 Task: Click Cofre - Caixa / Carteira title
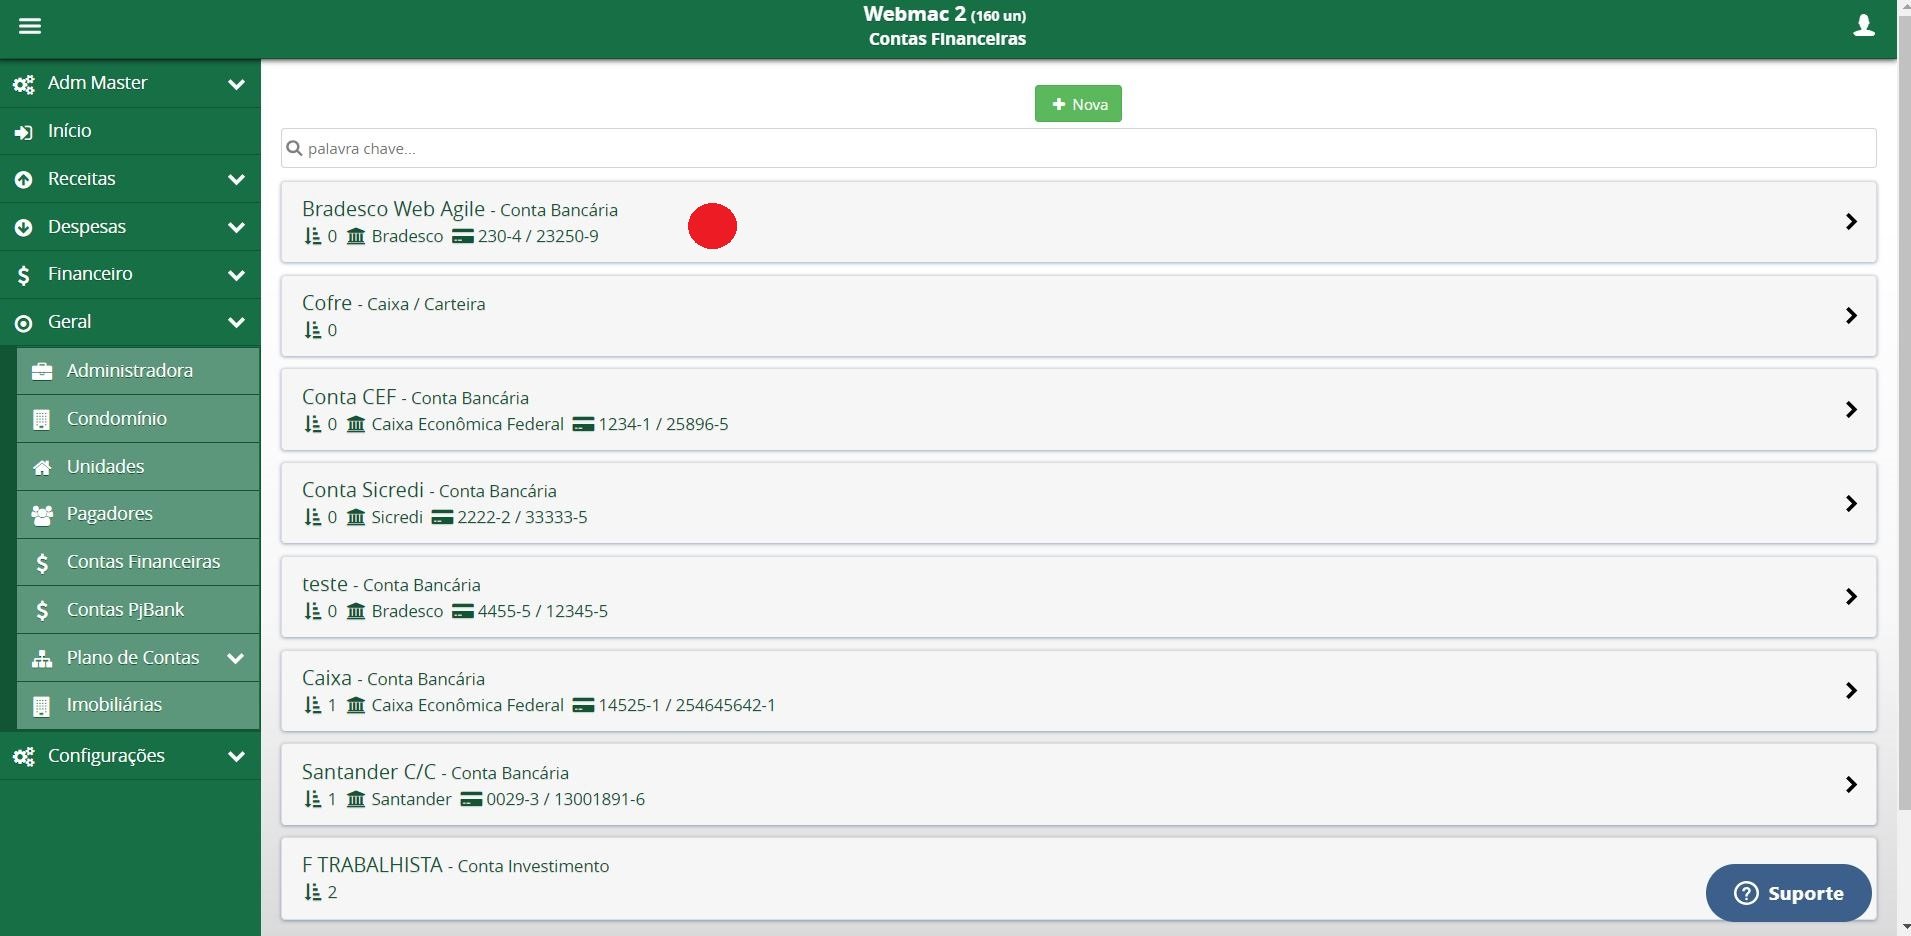(x=393, y=303)
